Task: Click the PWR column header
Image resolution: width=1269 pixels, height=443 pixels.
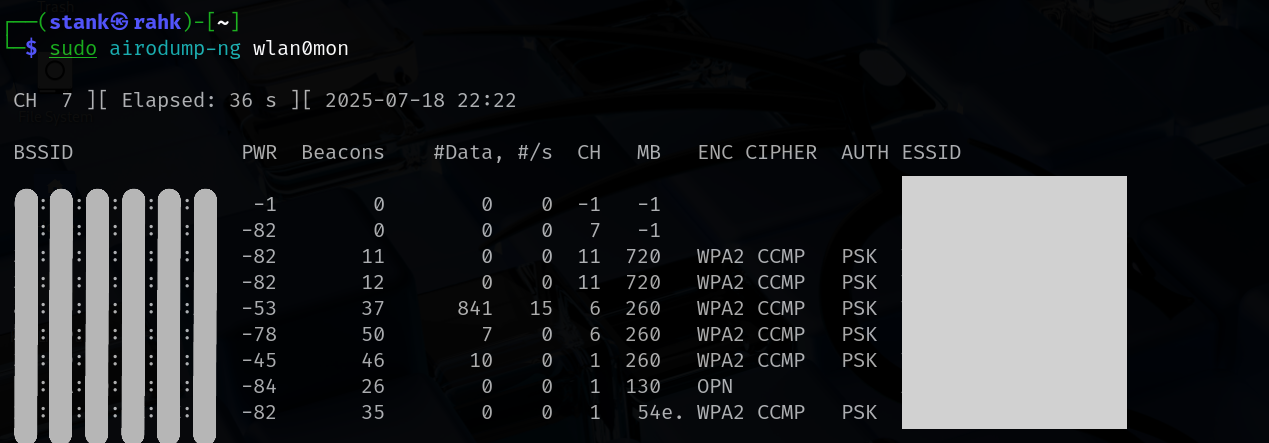Action: coord(259,153)
